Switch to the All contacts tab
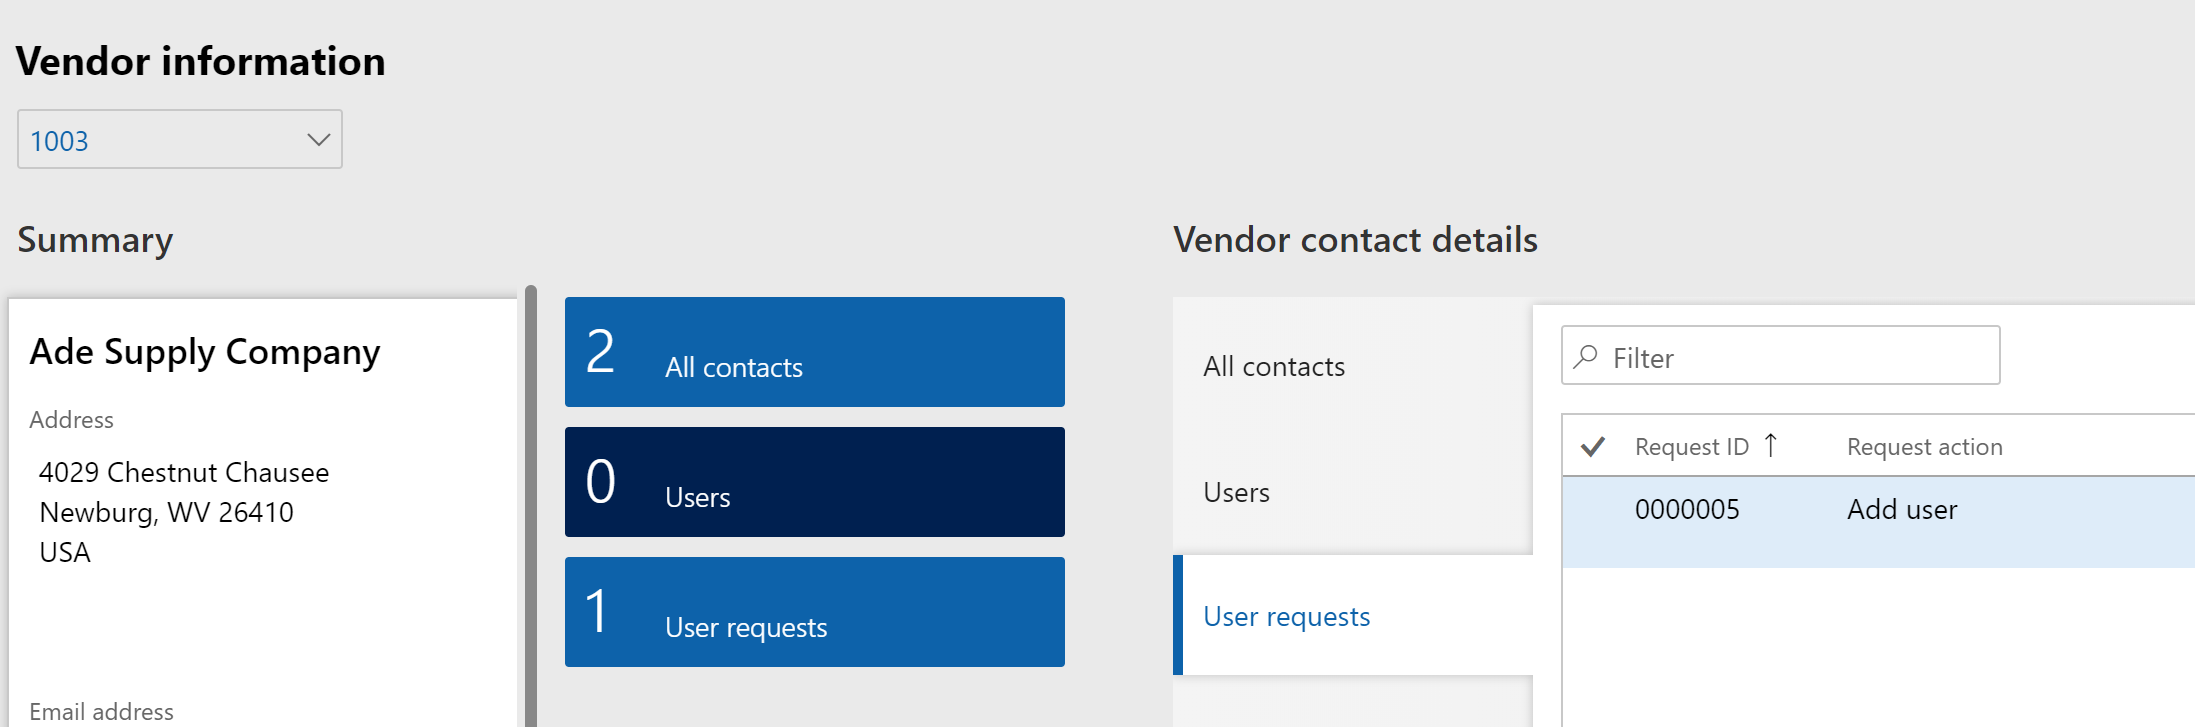Viewport: 2195px width, 727px height. tap(1274, 367)
